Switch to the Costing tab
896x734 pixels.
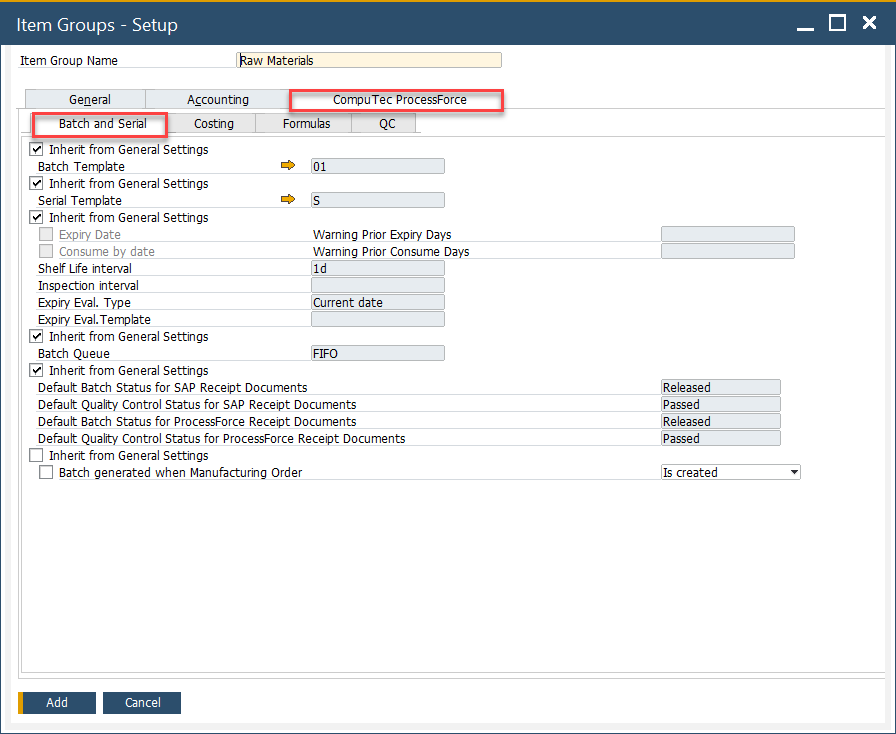[214, 124]
